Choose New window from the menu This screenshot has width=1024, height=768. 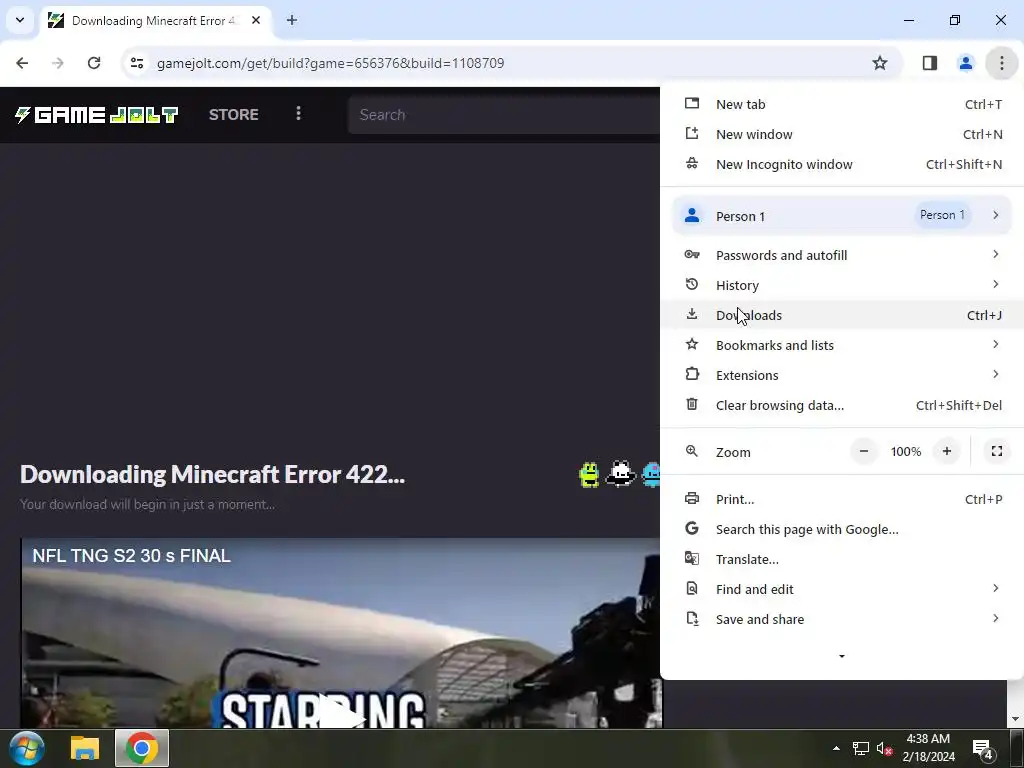(842, 135)
